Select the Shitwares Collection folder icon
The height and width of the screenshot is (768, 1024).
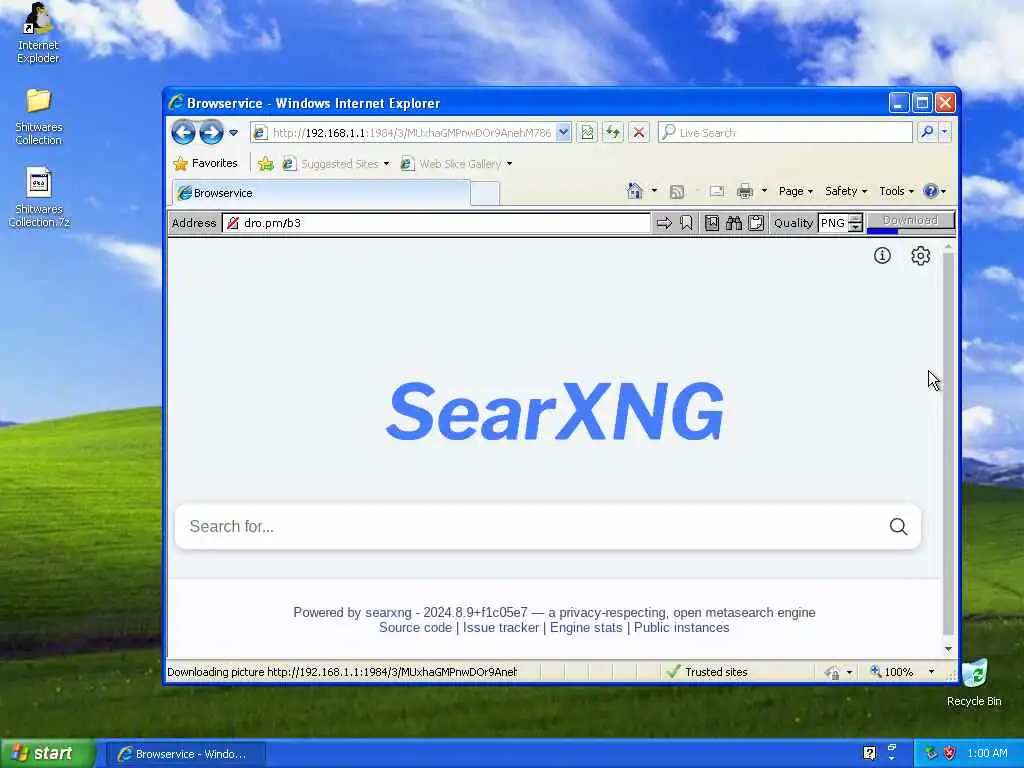tap(39, 117)
